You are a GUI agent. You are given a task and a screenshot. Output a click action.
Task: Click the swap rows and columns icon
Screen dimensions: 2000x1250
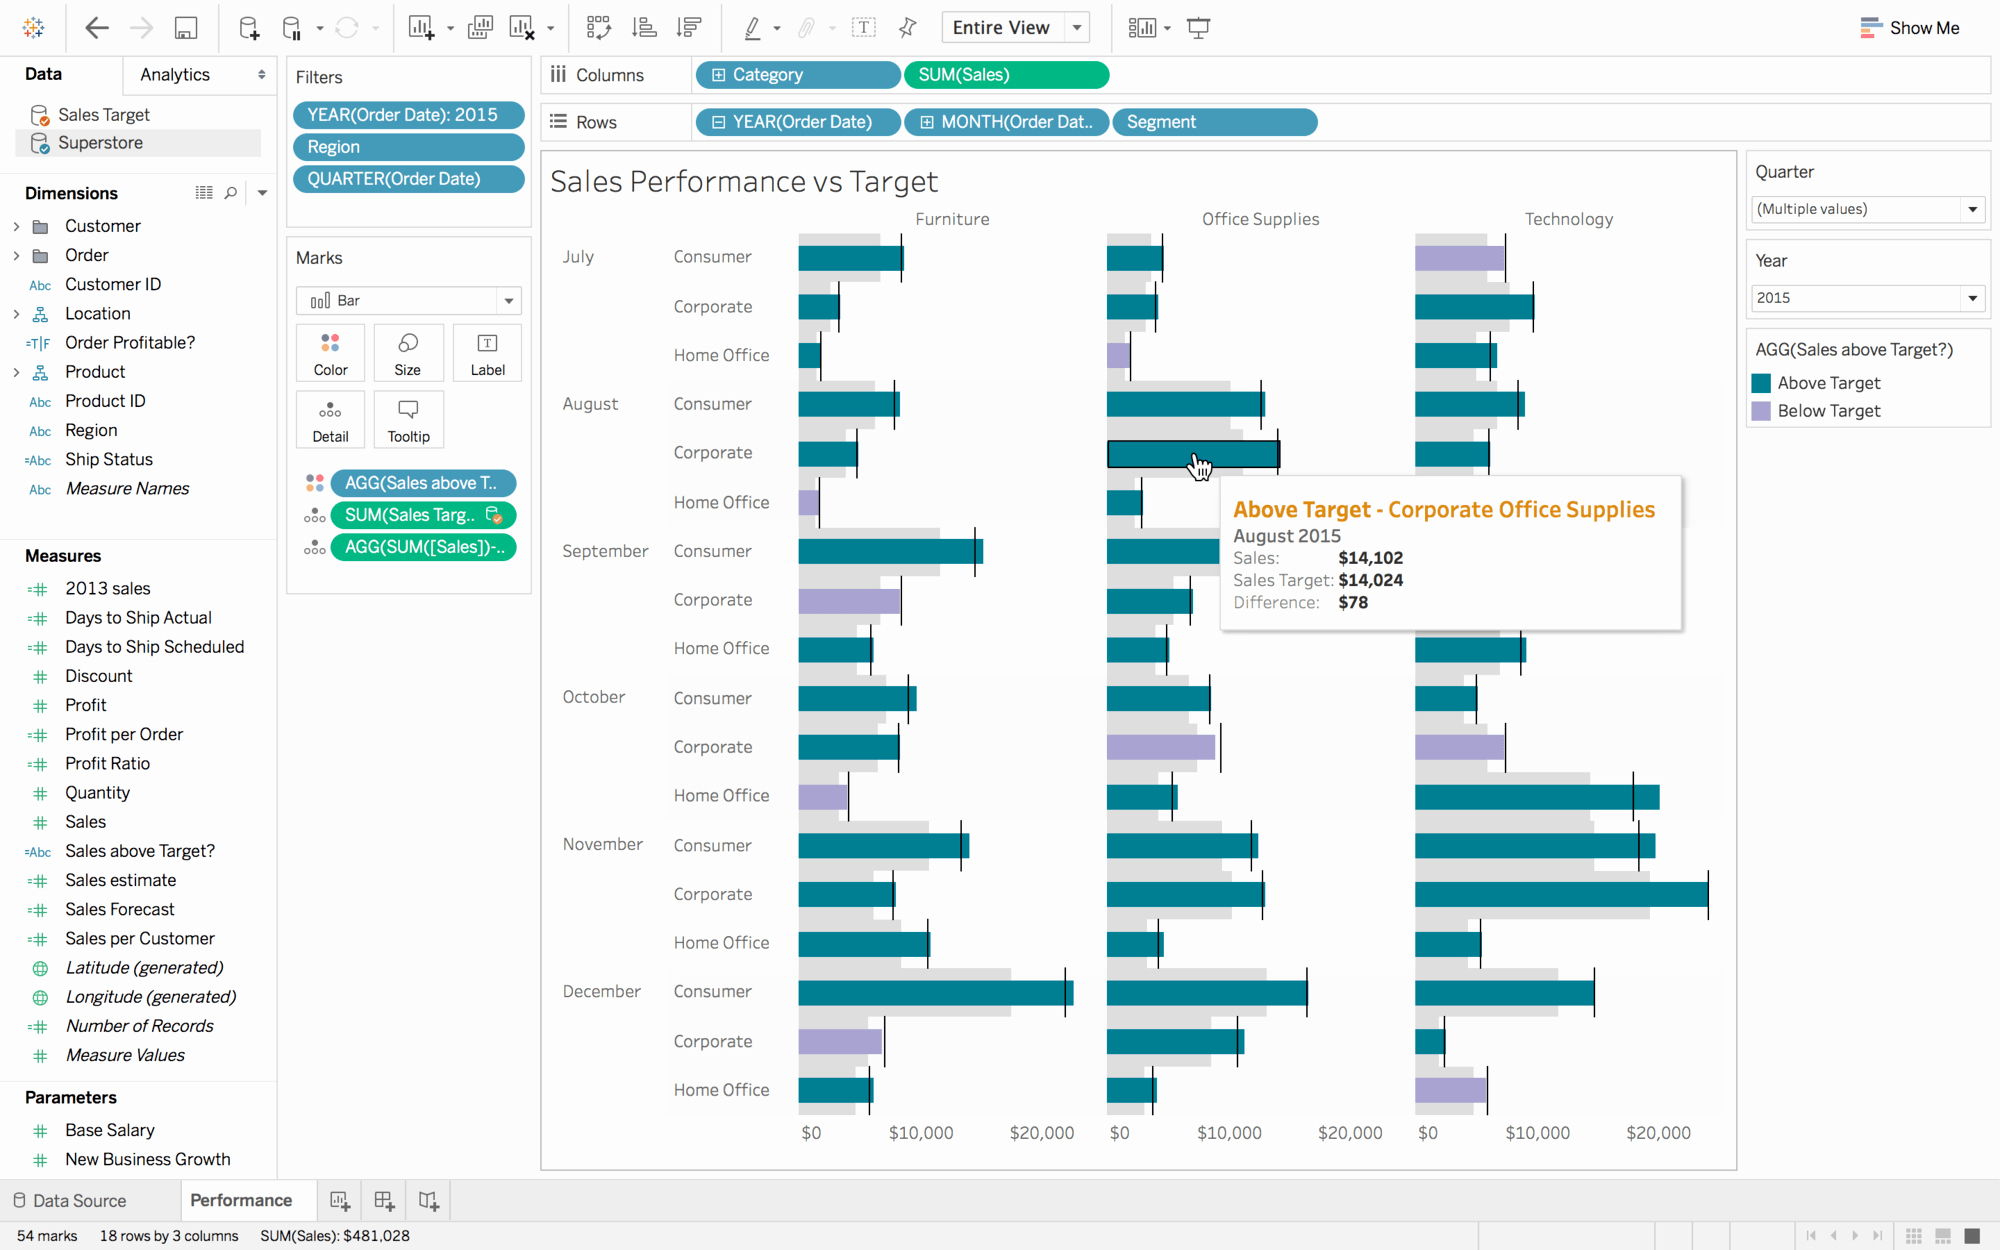pyautogui.click(x=598, y=27)
